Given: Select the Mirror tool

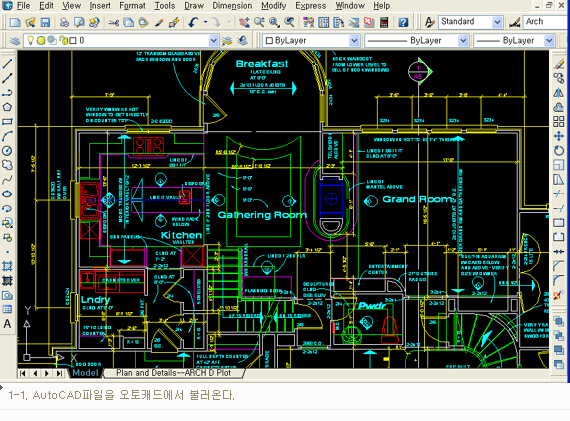Looking at the screenshot, I should [559, 93].
